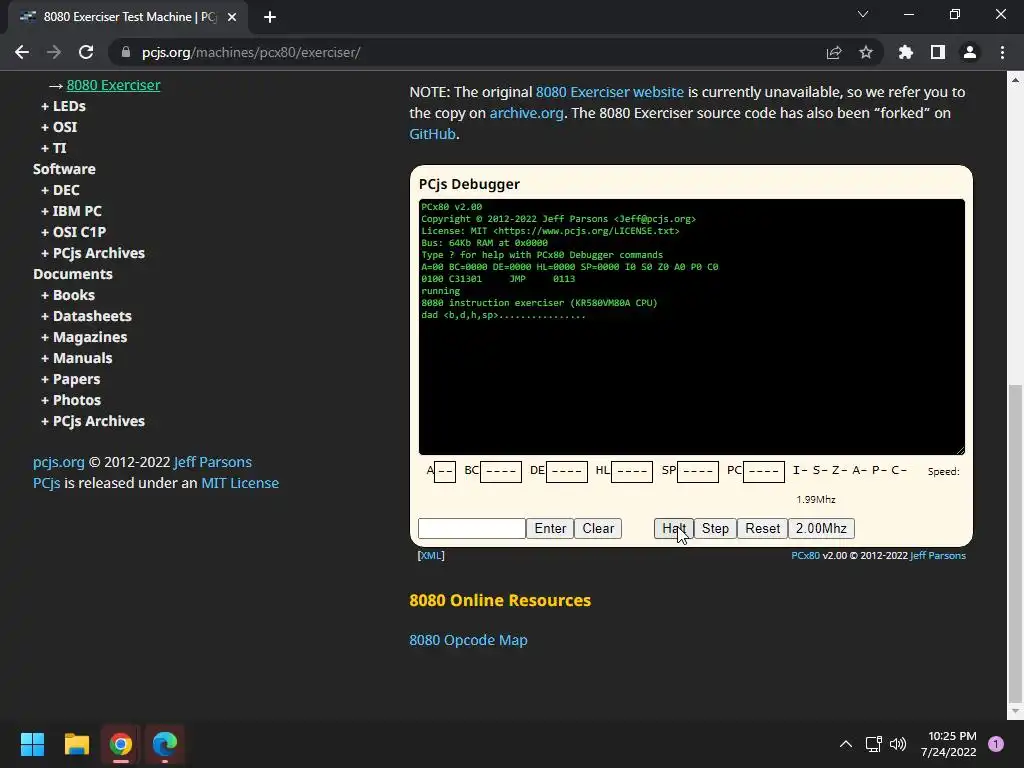
Task: Close the 8080 Exerciser tab
Action: pyautogui.click(x=232, y=17)
